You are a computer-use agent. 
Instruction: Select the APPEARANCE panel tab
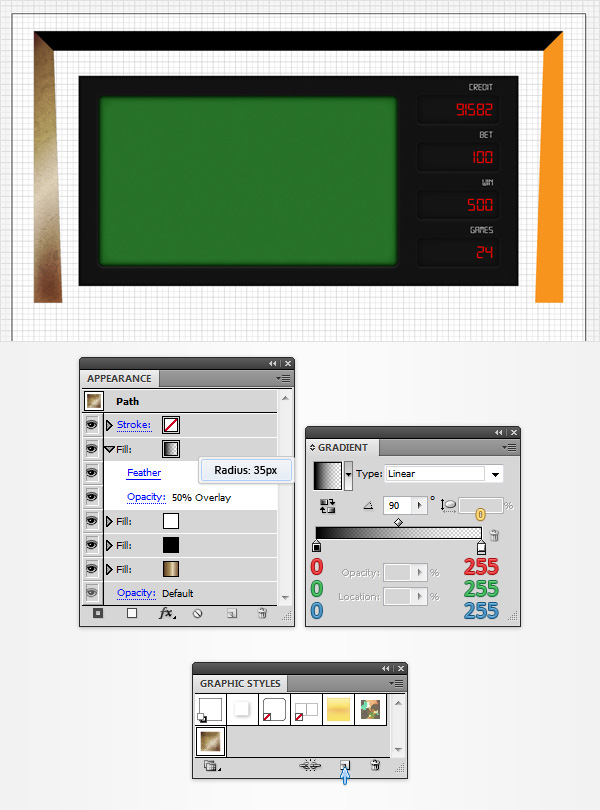click(x=119, y=379)
